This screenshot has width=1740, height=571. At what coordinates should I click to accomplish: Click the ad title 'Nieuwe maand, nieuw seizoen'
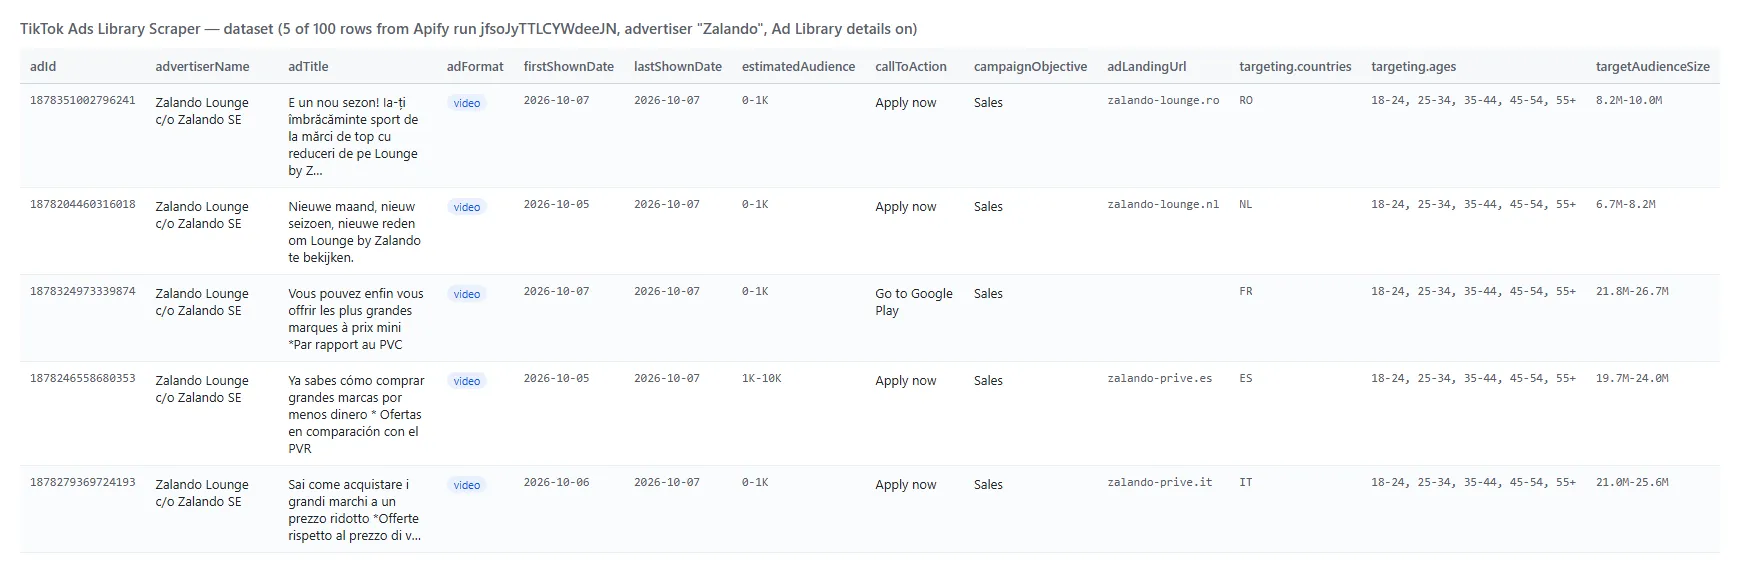click(354, 232)
